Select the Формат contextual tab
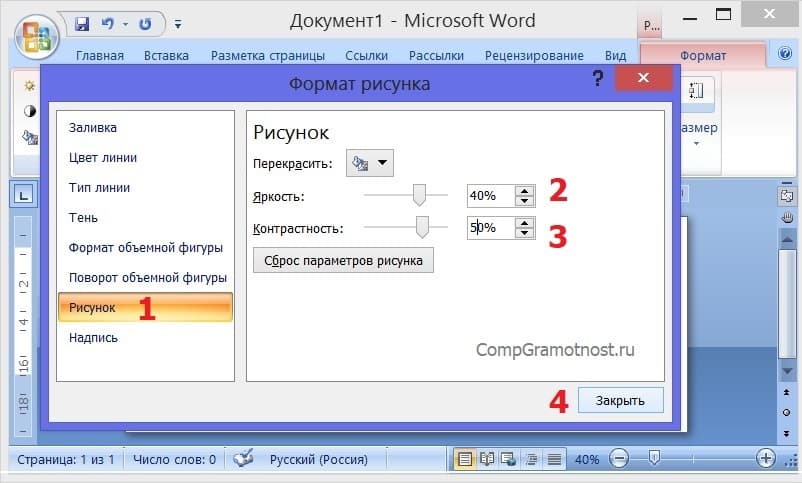 (703, 55)
